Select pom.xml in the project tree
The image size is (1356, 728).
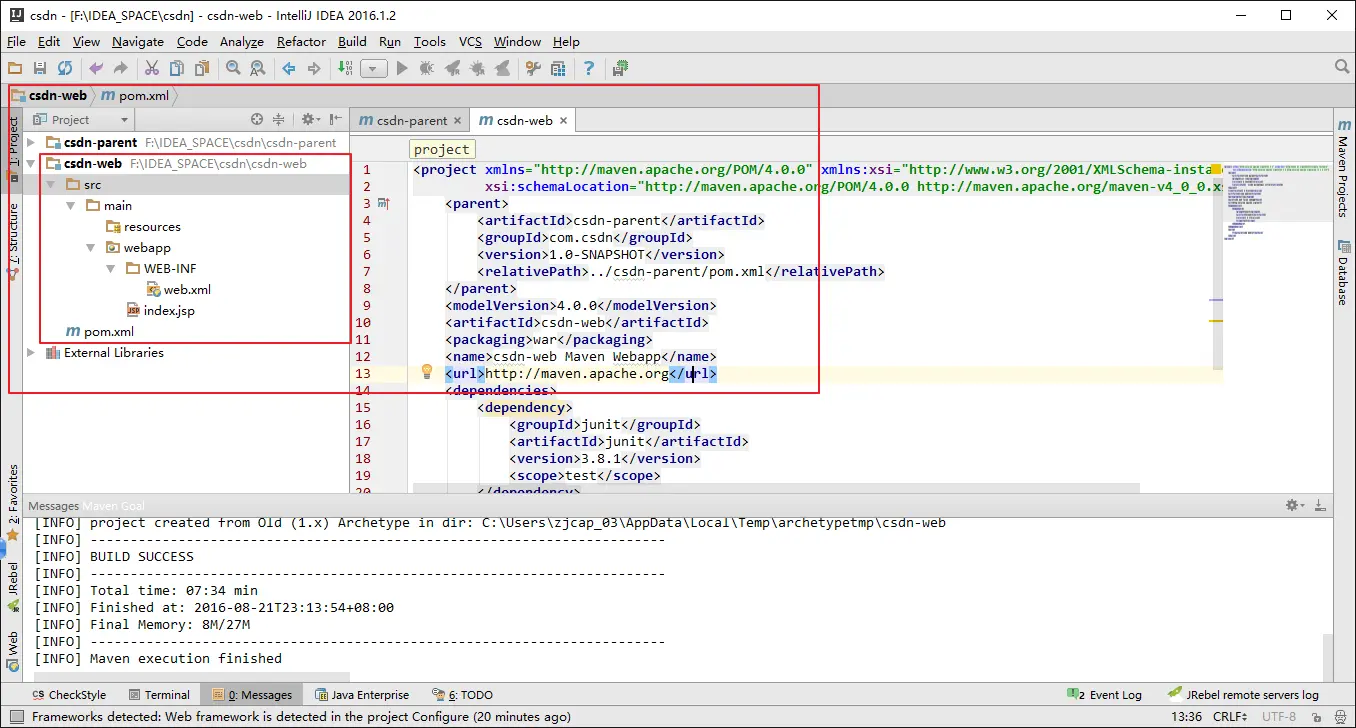point(99,332)
